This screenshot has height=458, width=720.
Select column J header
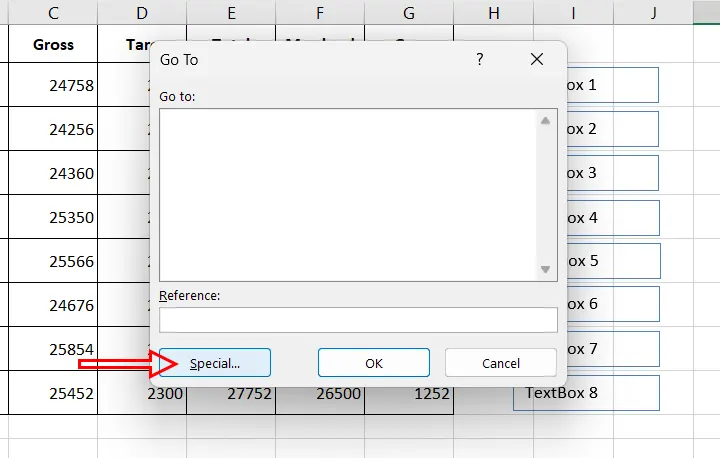pyautogui.click(x=653, y=12)
